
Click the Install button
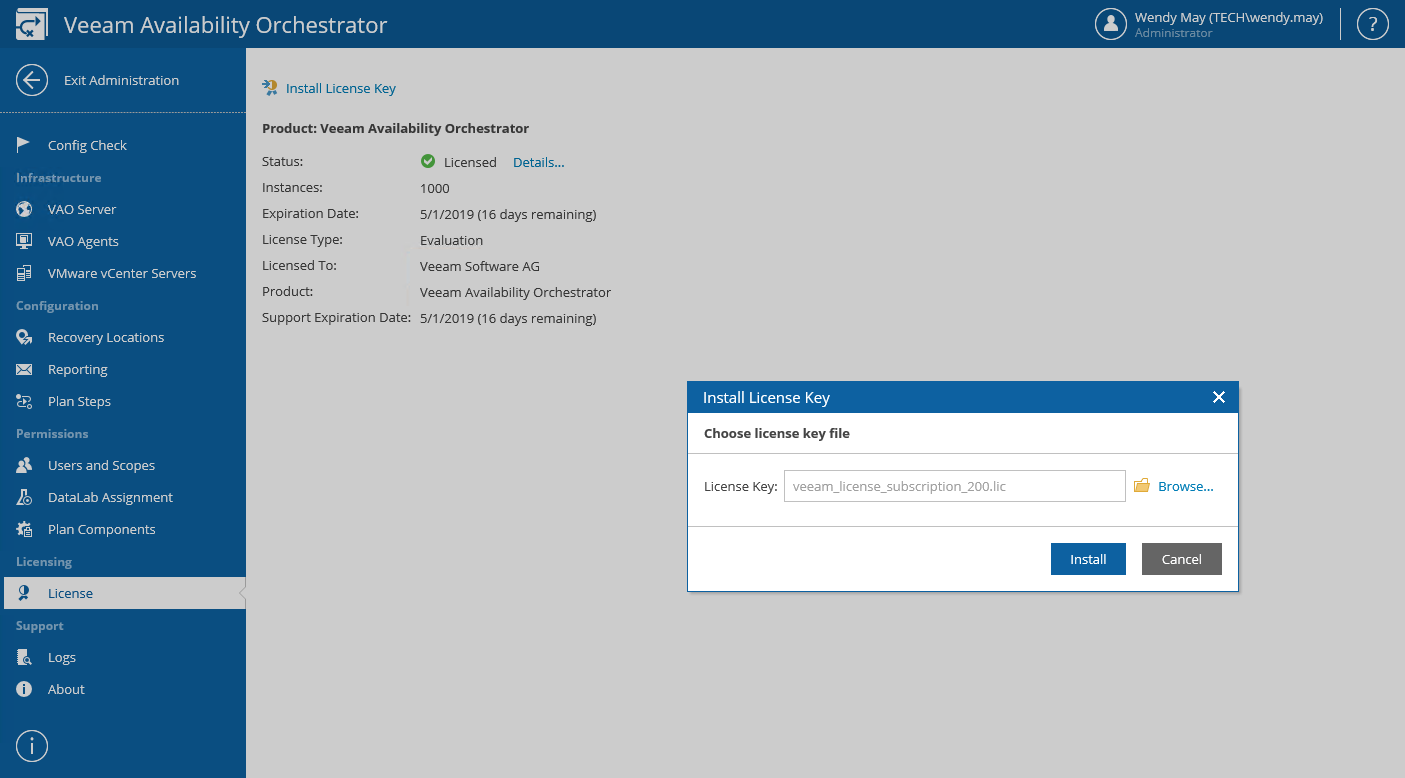coord(1088,559)
